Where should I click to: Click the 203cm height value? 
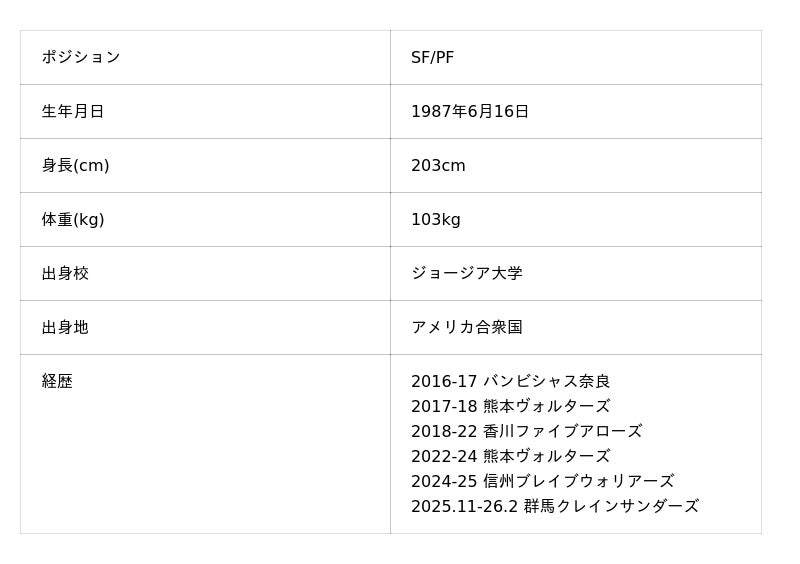tap(438, 166)
